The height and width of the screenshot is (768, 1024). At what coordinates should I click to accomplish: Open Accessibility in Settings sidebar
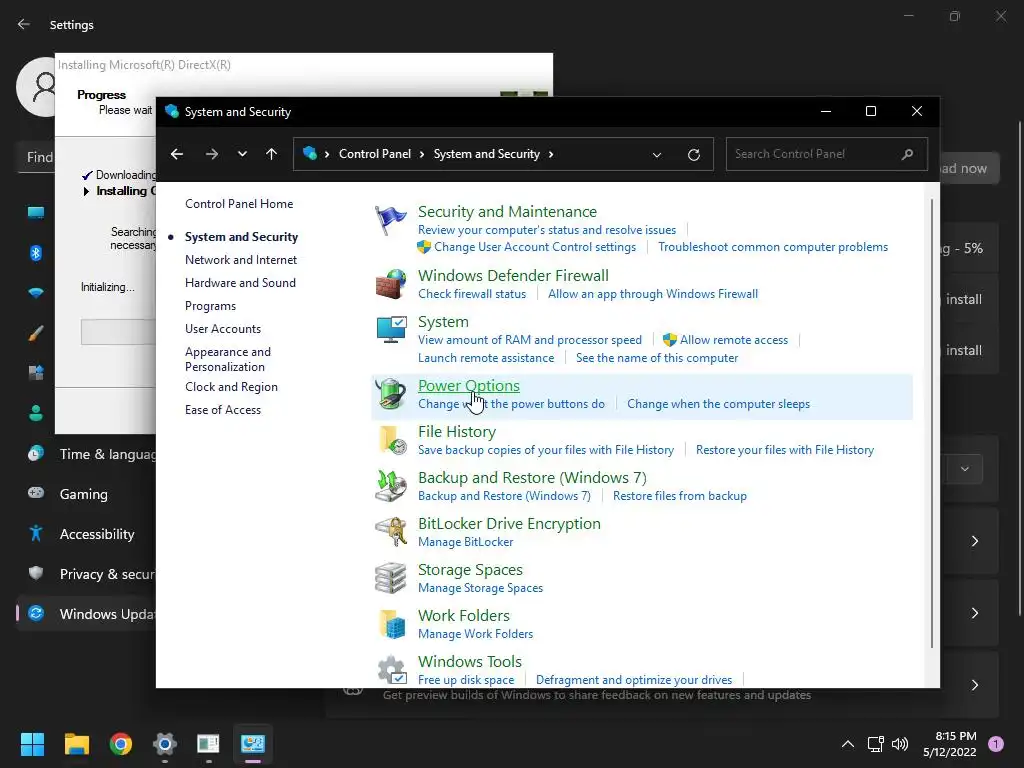[97, 534]
